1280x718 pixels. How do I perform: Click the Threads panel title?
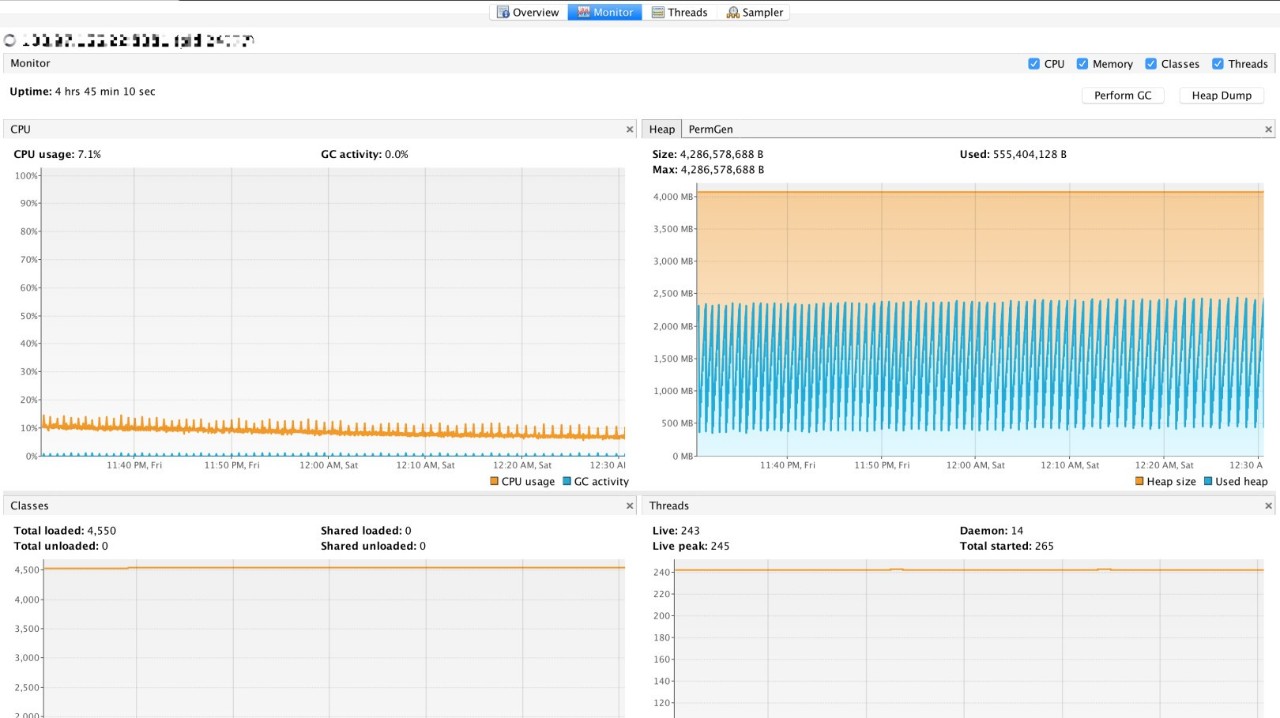[669, 506]
